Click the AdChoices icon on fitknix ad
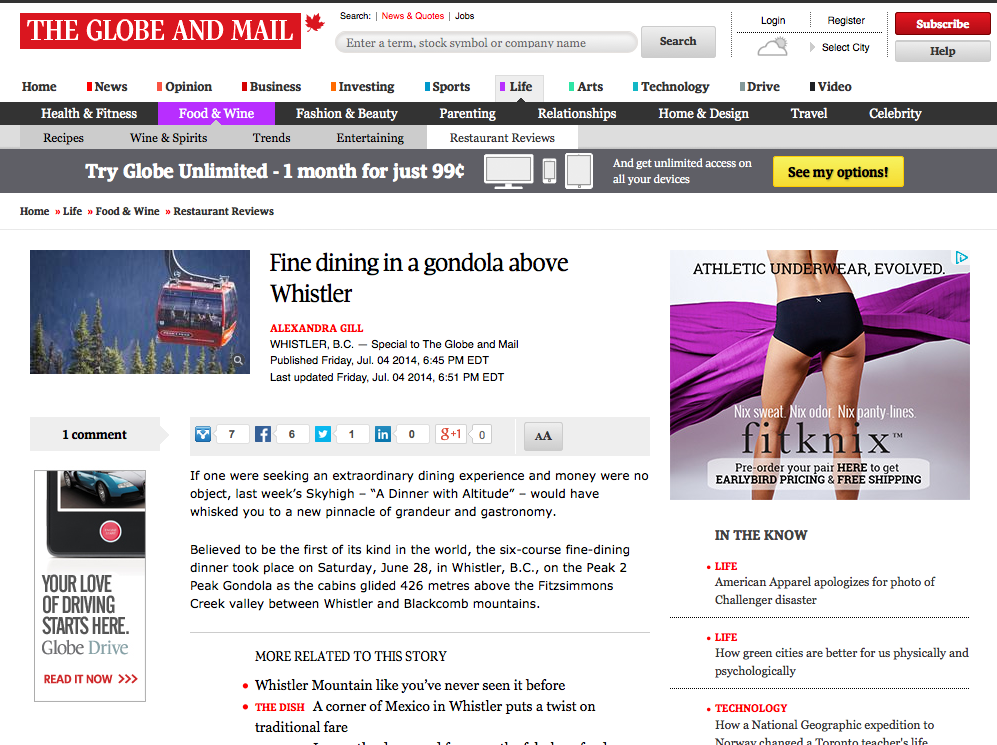Viewport: 997px width, 745px height. coord(961,257)
